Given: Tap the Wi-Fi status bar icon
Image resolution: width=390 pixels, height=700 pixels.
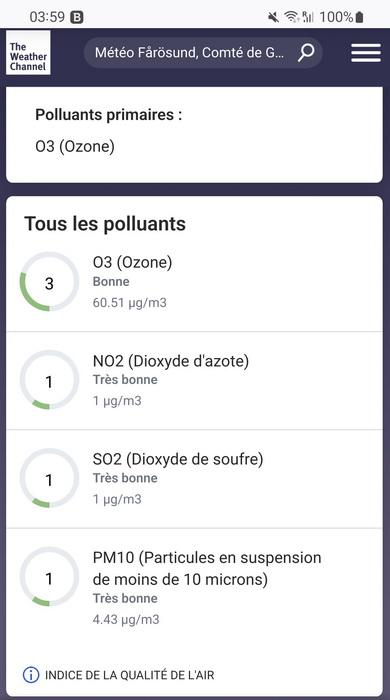Looking at the screenshot, I should pos(292,17).
